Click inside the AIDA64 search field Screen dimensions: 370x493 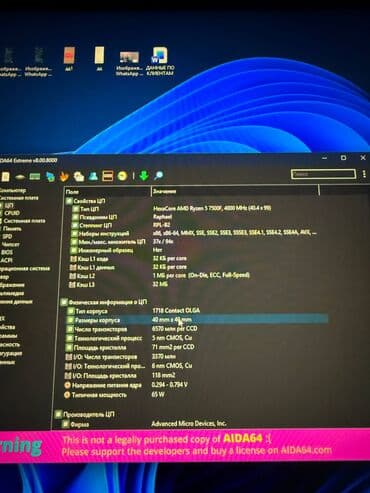[323, 174]
